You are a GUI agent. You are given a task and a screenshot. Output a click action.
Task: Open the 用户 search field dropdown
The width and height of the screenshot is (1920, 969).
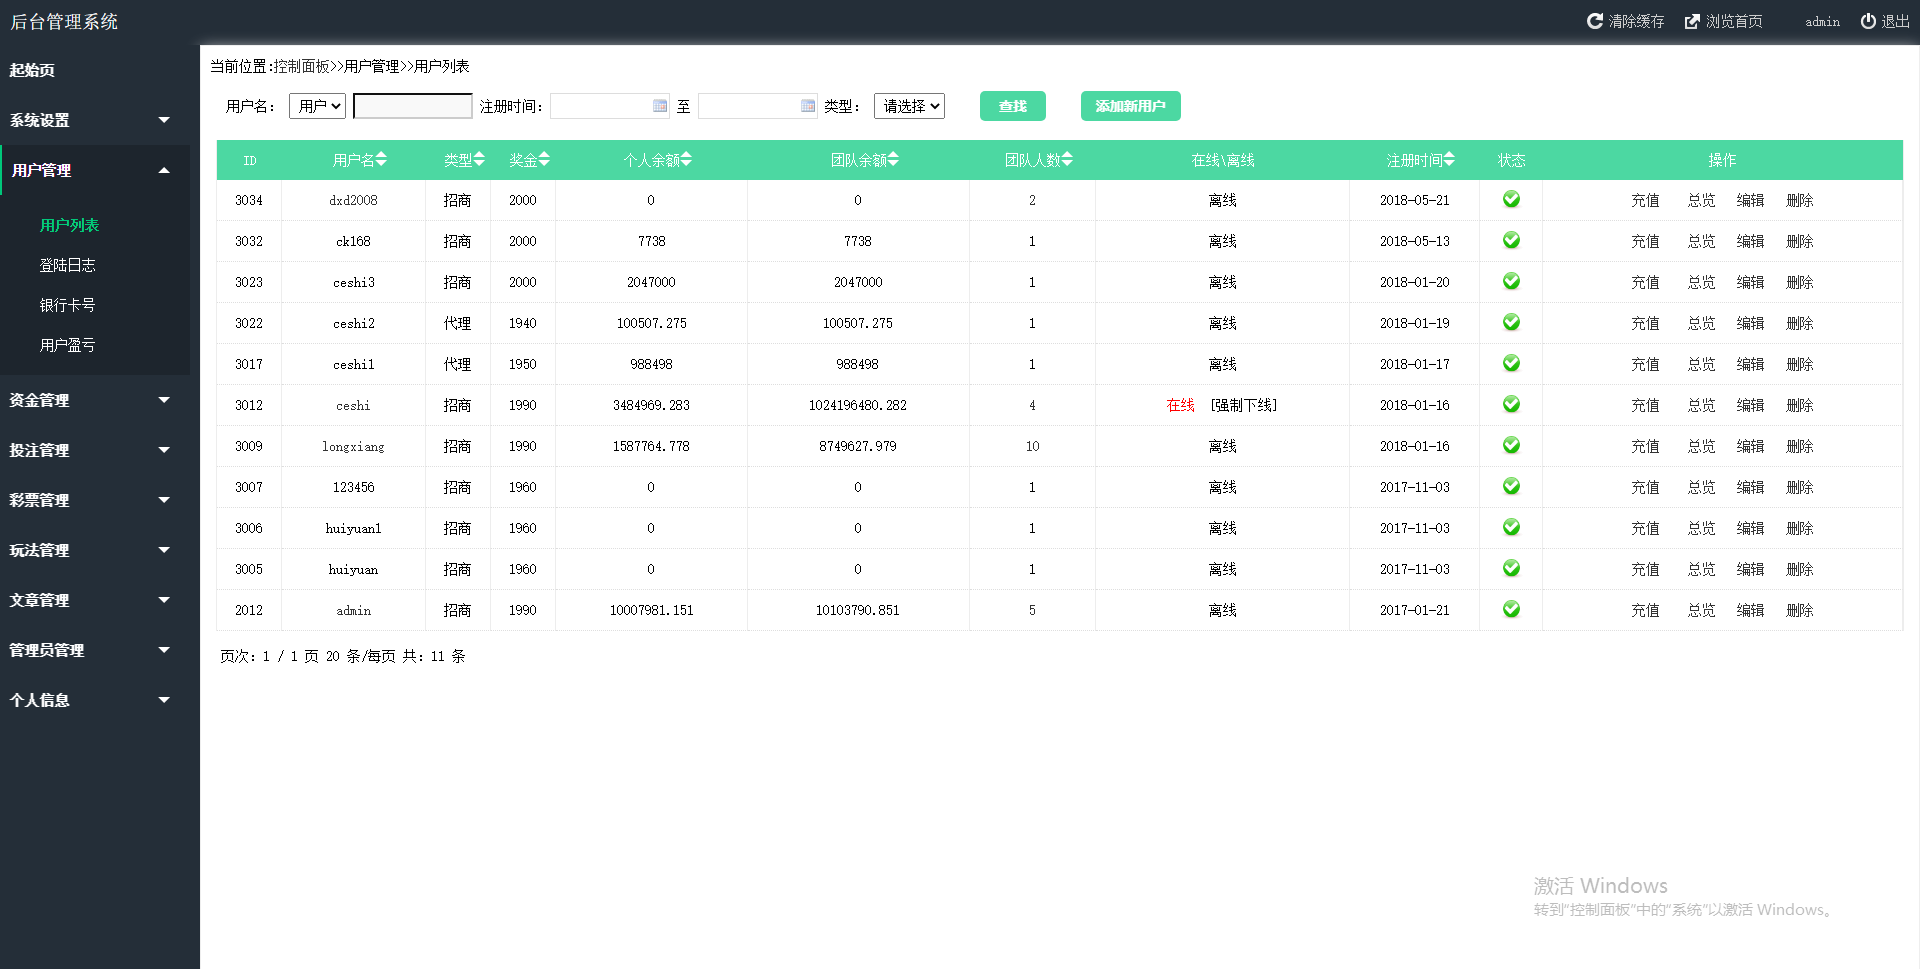(x=317, y=106)
